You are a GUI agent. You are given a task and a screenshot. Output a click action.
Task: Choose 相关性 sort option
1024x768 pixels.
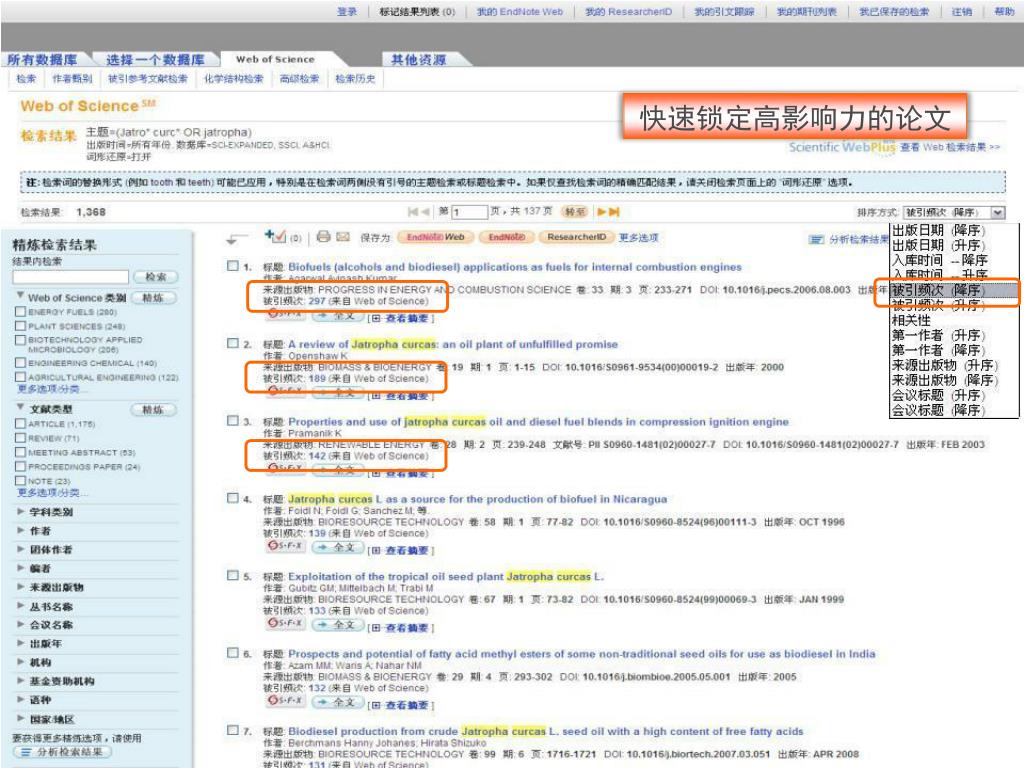click(911, 320)
